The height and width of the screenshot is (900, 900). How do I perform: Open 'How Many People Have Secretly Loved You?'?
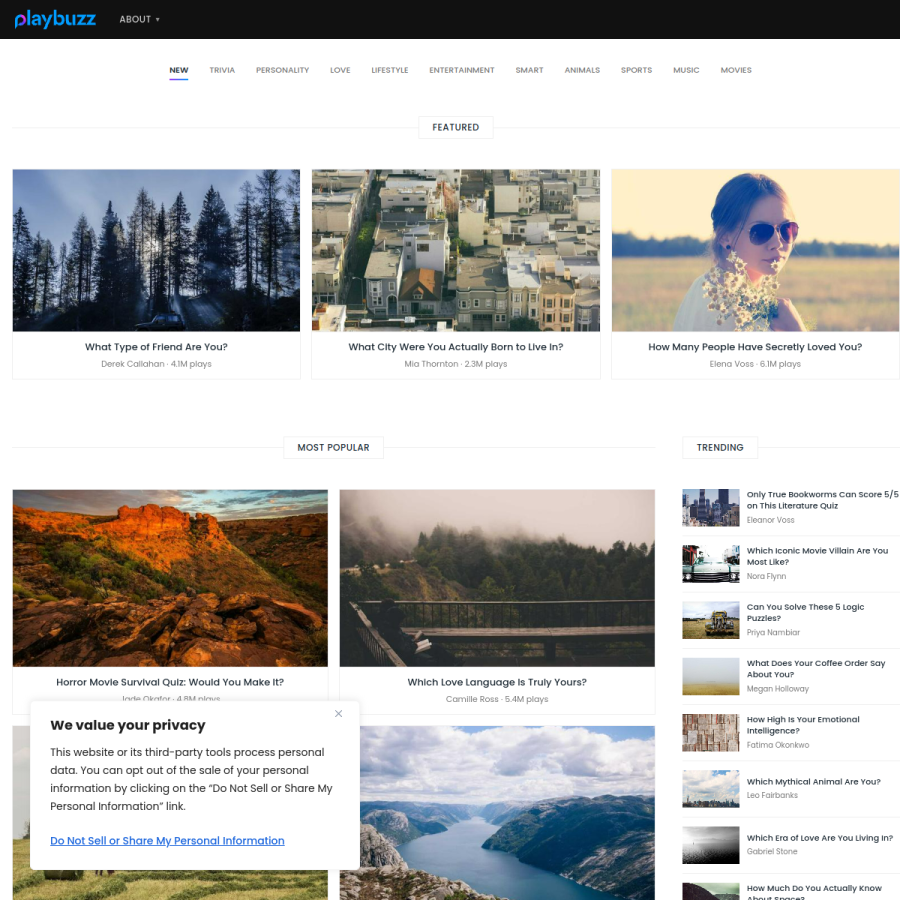[755, 347]
